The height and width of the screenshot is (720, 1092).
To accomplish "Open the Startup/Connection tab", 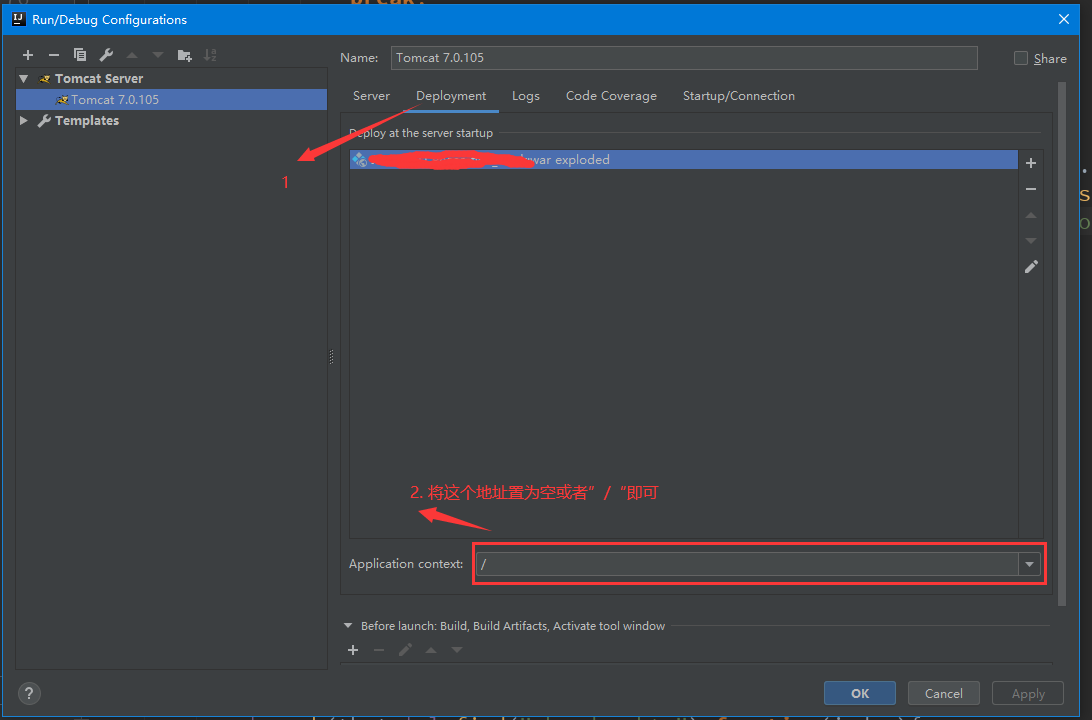I will click(x=739, y=96).
